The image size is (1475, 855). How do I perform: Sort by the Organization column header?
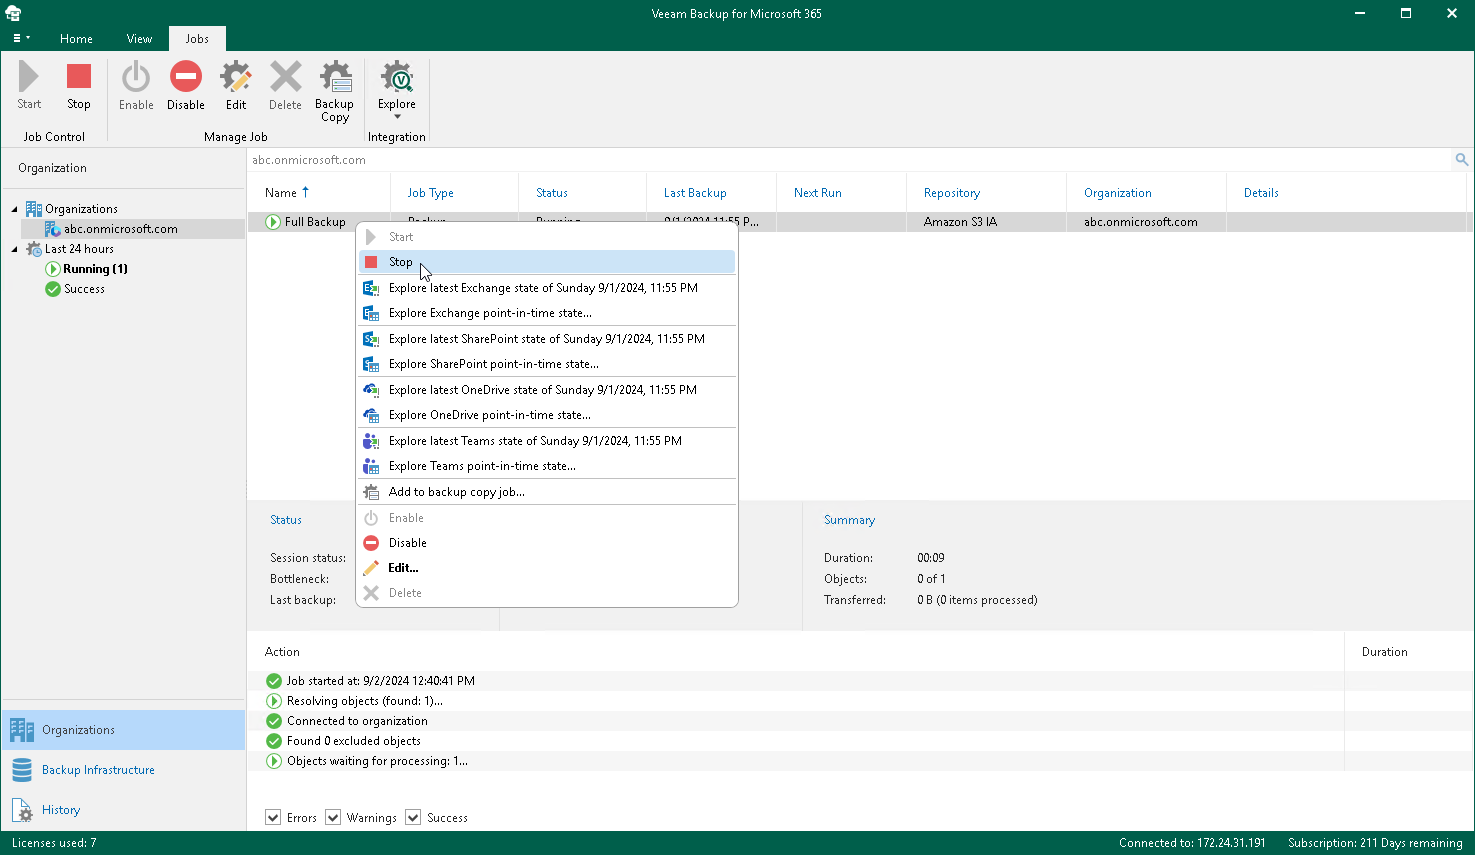1147,193
